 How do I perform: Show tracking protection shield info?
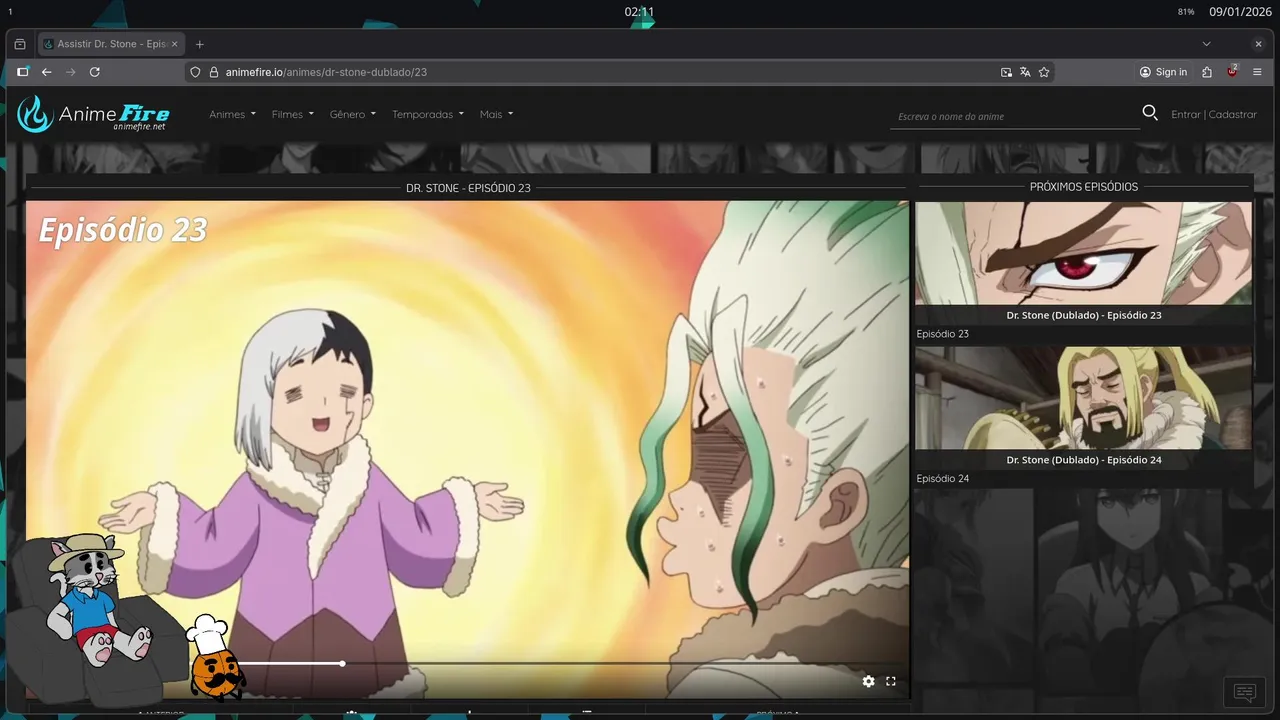pyautogui.click(x=196, y=72)
